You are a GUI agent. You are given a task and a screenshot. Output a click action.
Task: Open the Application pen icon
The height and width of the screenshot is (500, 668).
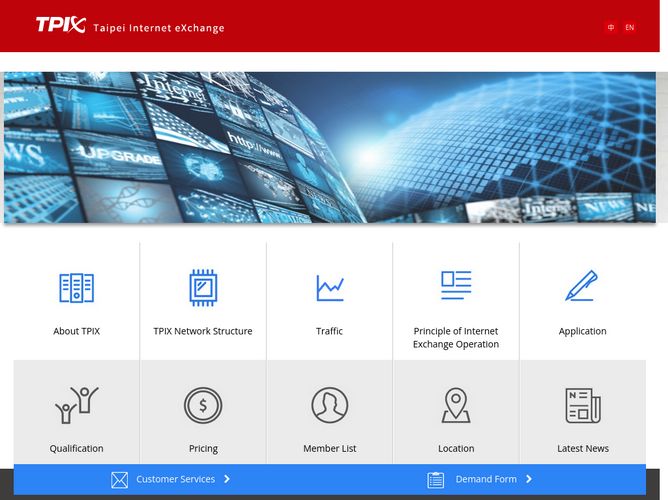pyautogui.click(x=582, y=286)
